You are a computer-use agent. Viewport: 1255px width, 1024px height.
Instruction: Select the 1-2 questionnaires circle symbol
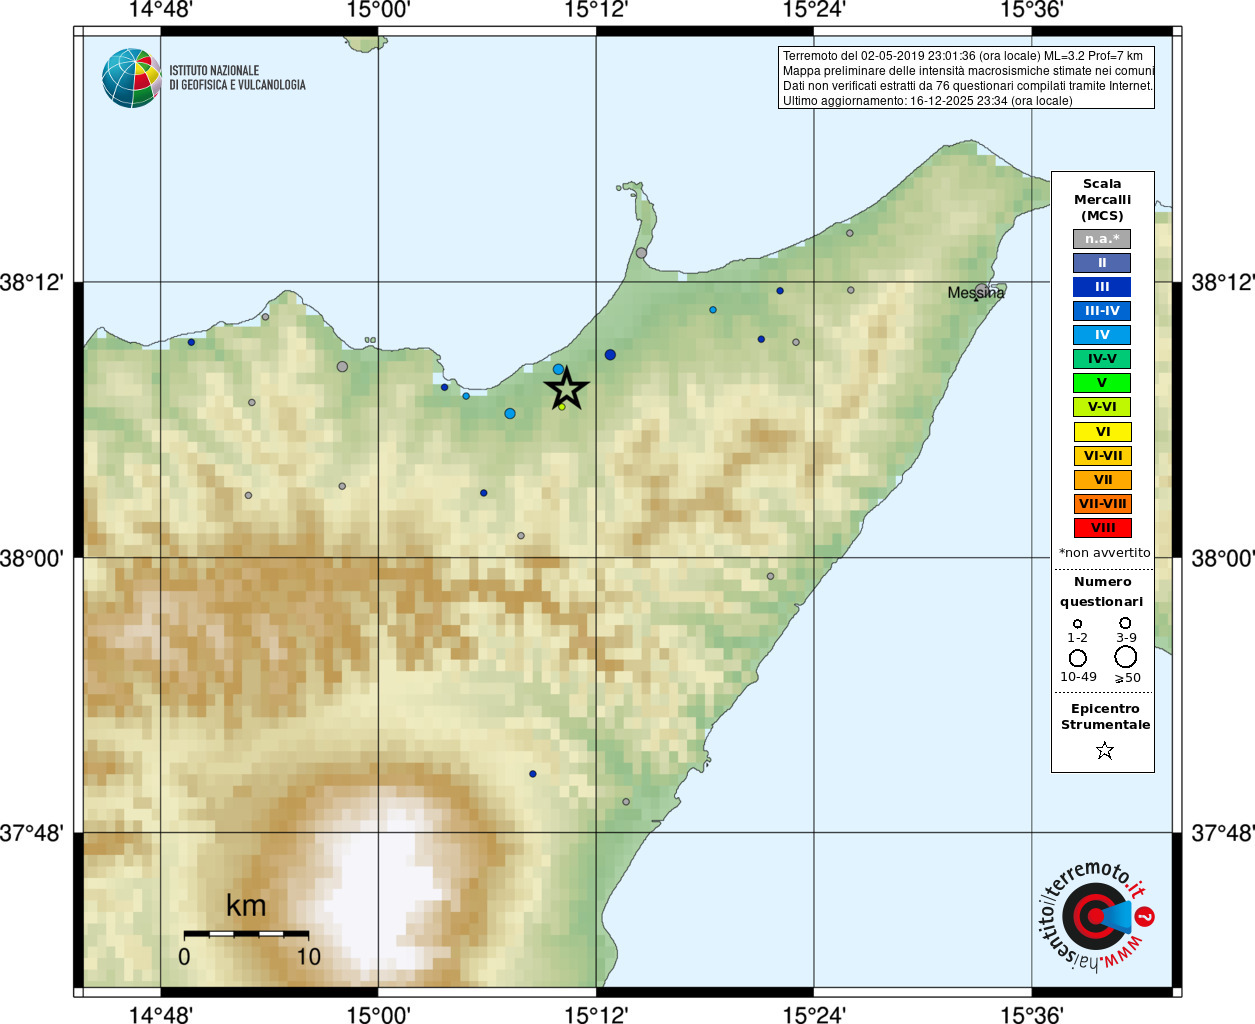point(1077,623)
